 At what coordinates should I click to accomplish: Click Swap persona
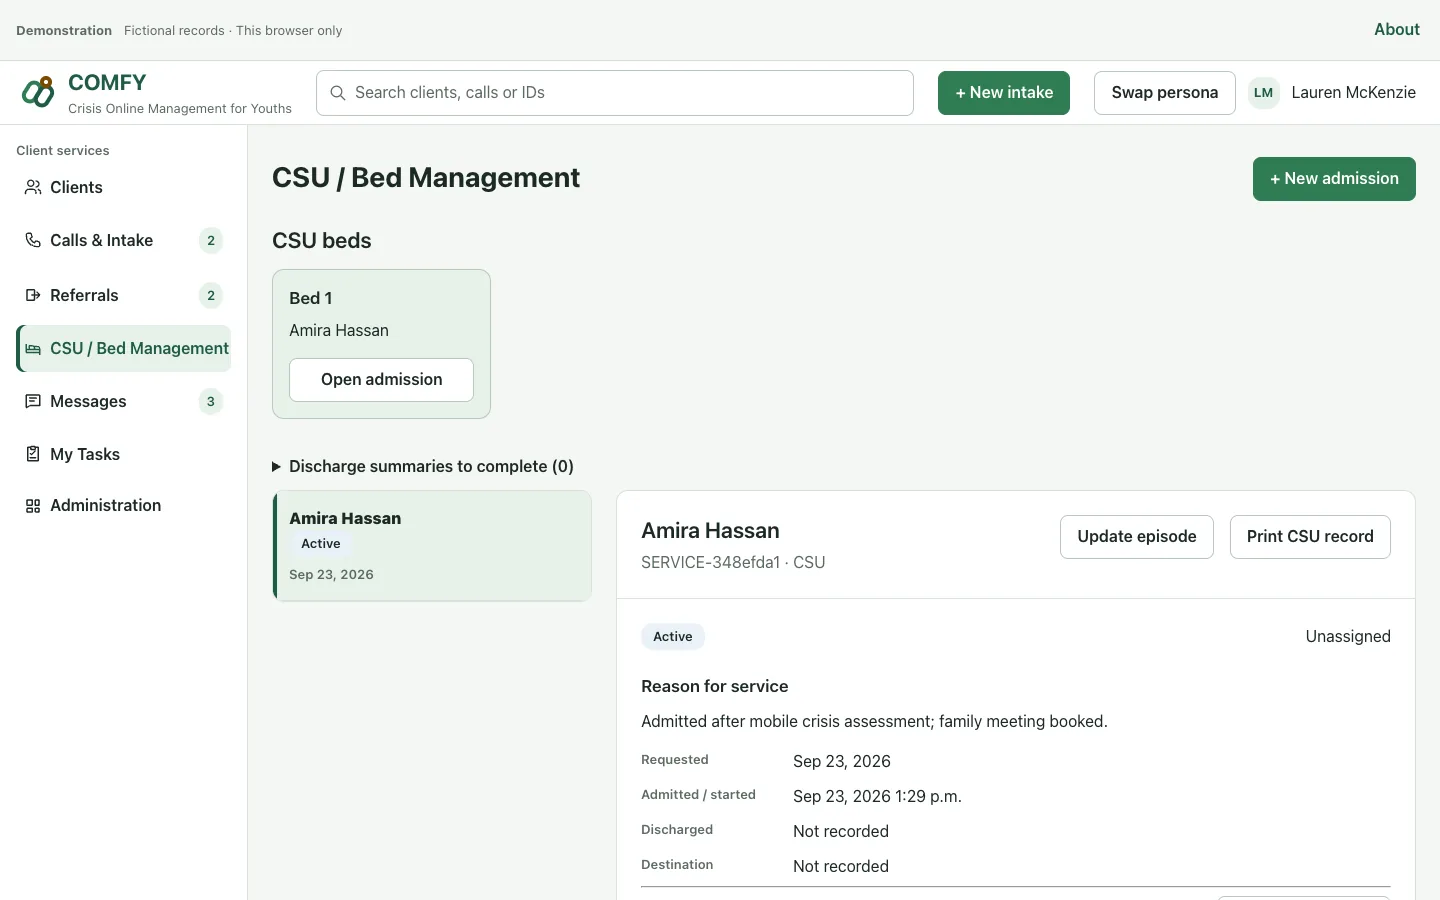tap(1165, 93)
